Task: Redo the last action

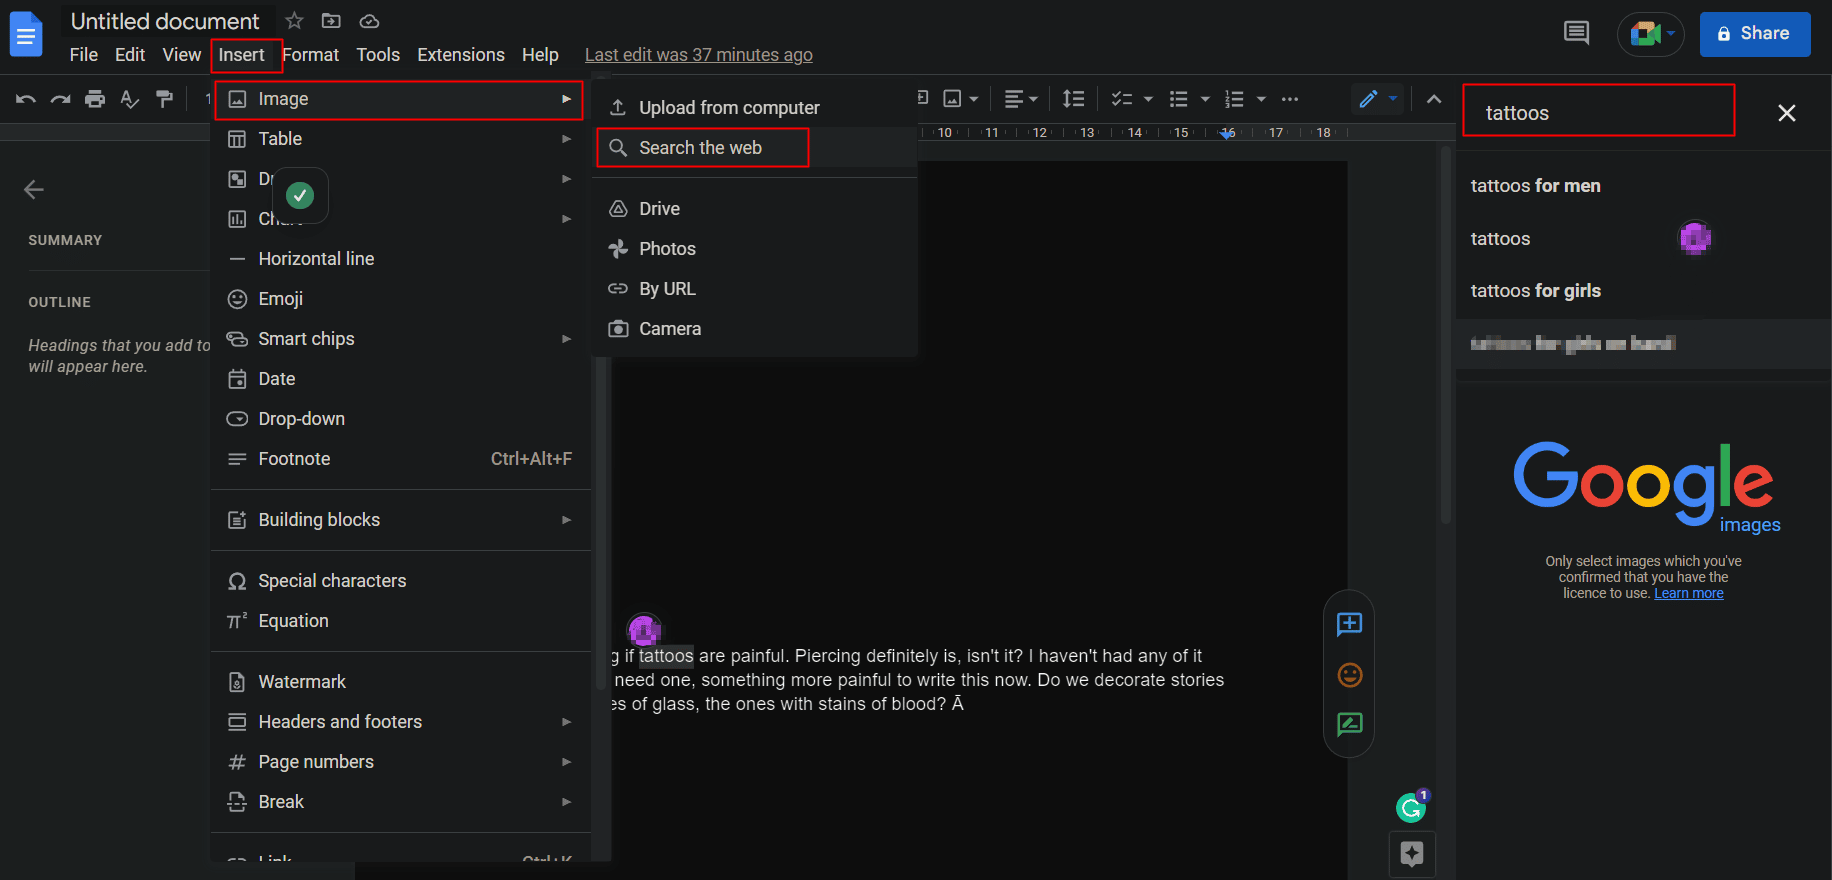Action: 61,99
